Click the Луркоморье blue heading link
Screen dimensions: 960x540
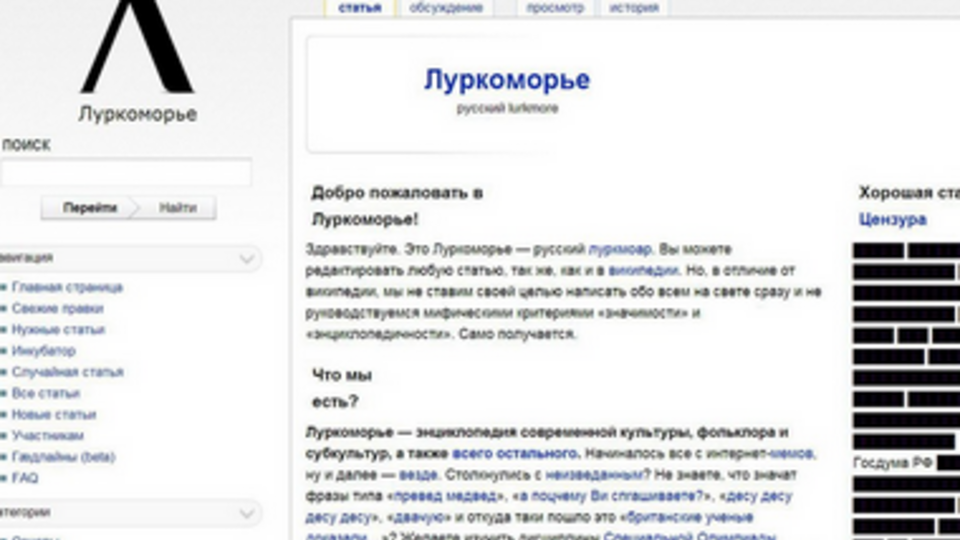[507, 80]
